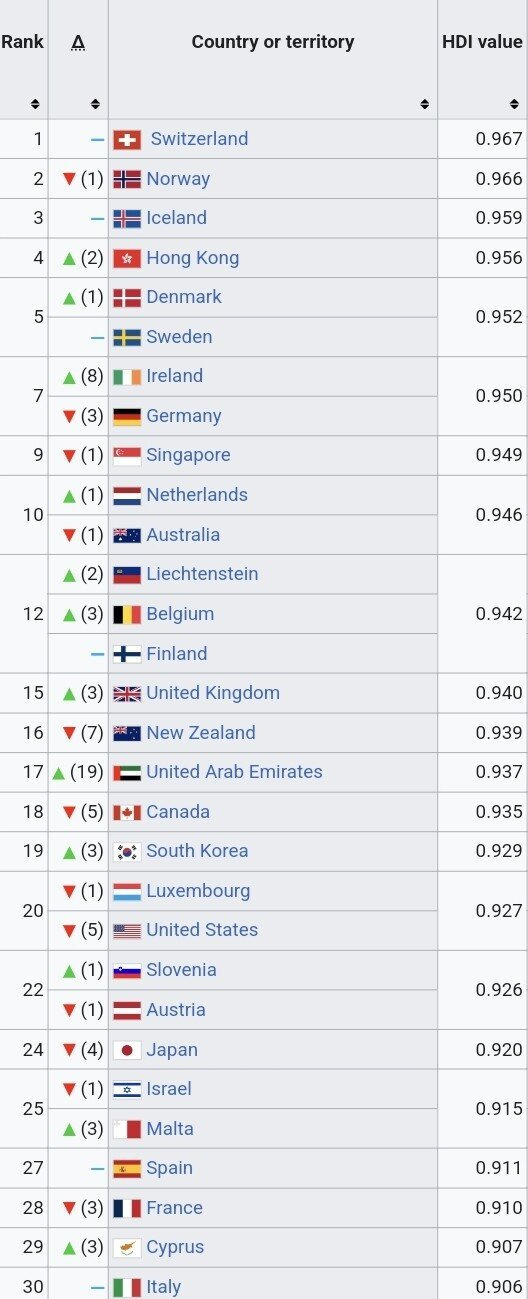Click the Hong Kong flag icon
Viewport: 528px width, 1299px height.
127,258
